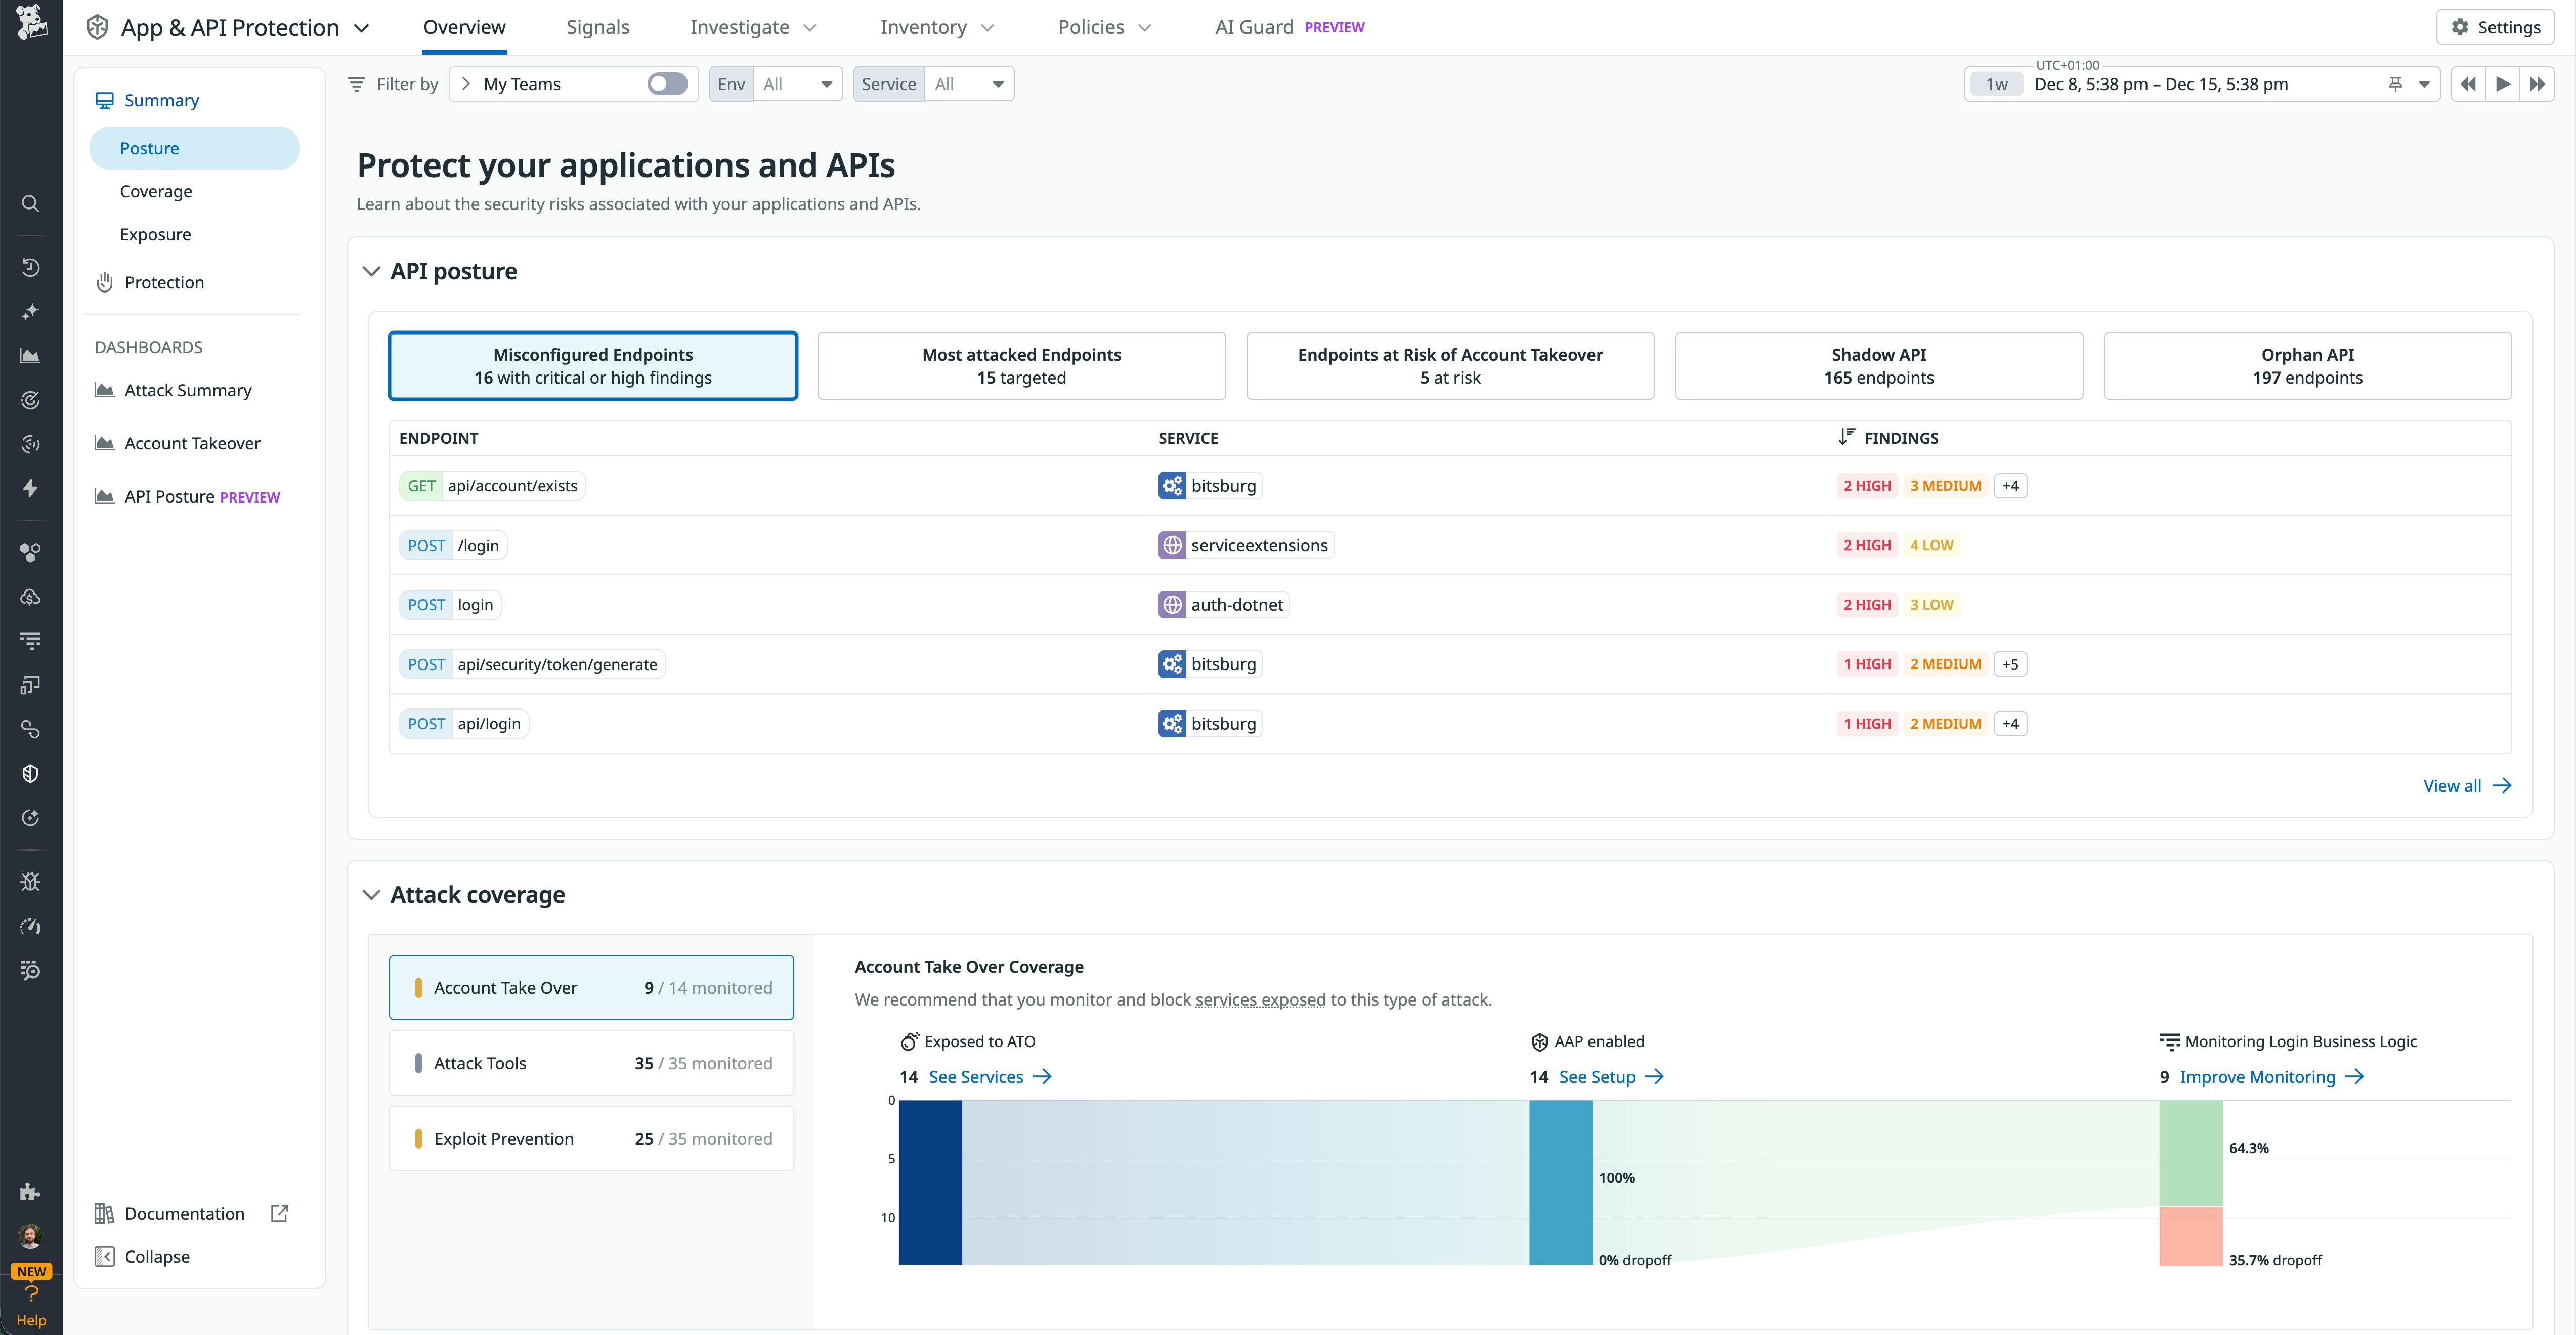Open the Security shield icon in the sidebar
The height and width of the screenshot is (1335, 2576).
click(x=30, y=772)
